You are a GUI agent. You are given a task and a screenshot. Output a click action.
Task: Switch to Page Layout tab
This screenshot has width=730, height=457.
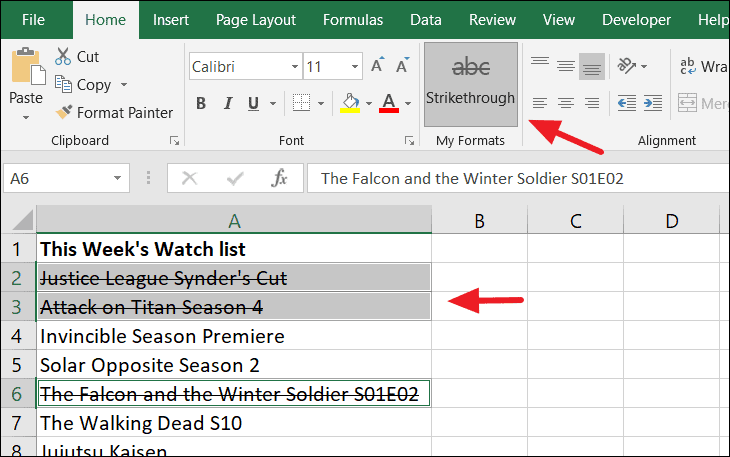pyautogui.click(x=256, y=20)
